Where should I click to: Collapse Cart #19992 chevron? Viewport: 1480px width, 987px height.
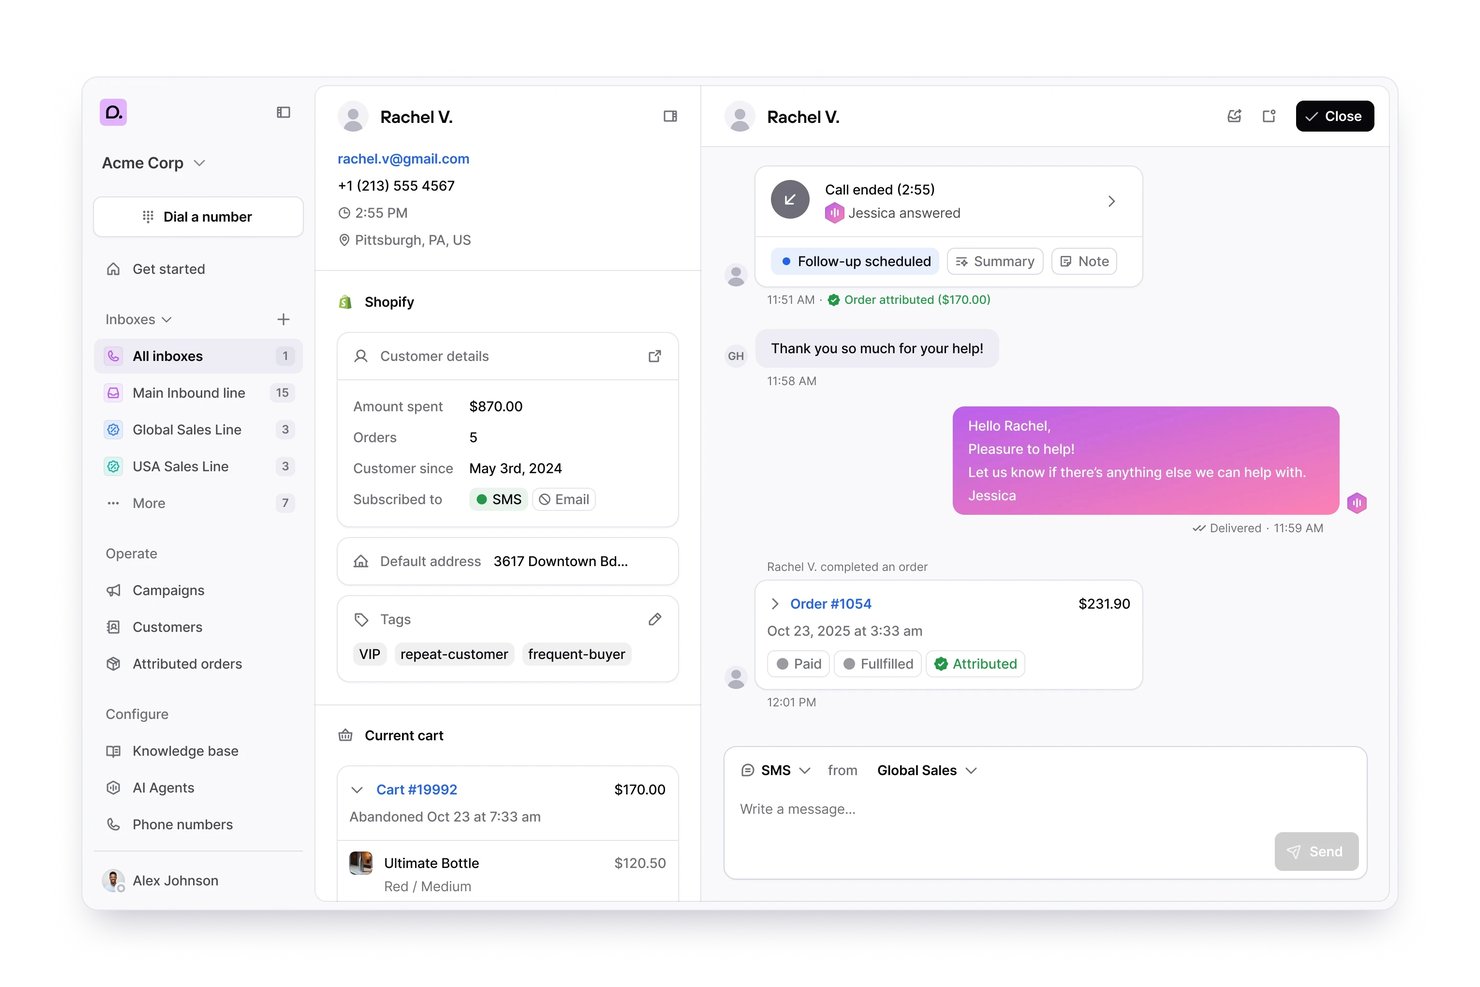pos(357,790)
